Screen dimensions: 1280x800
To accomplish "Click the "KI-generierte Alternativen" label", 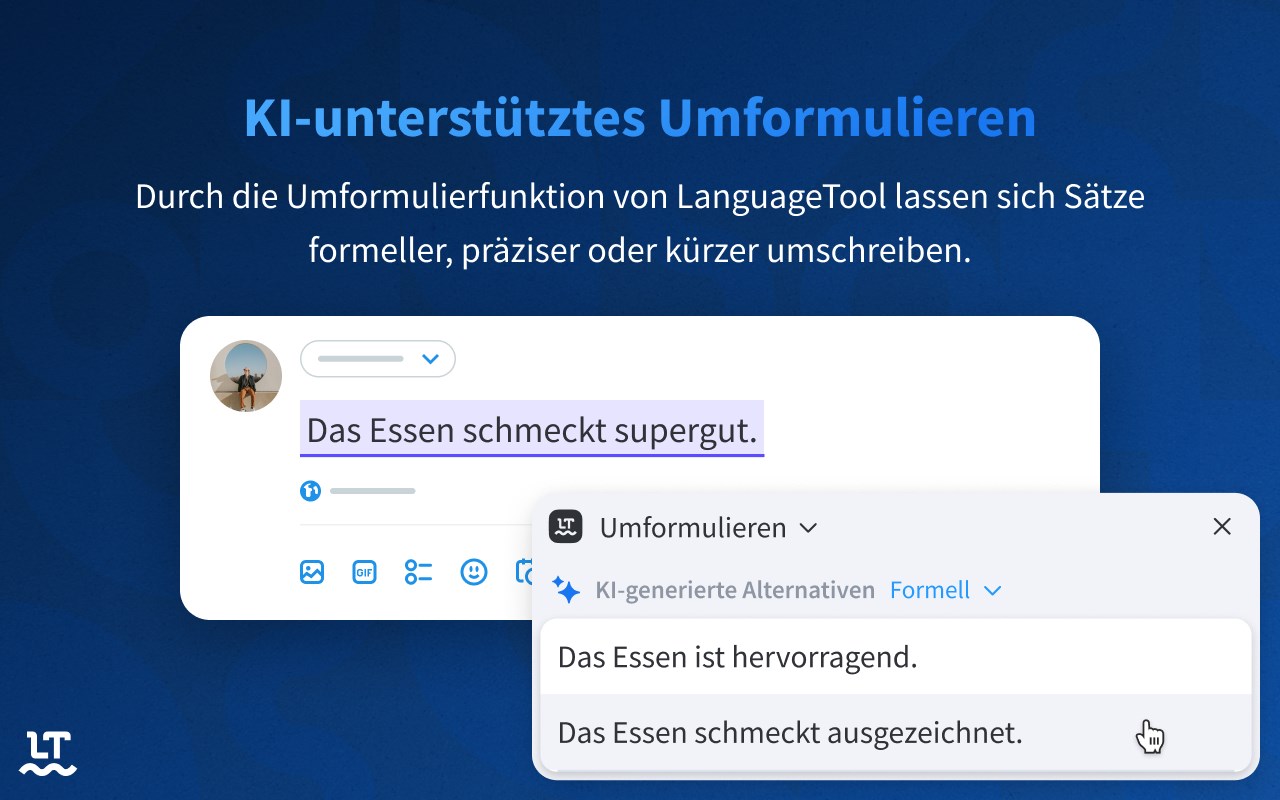I will tap(735, 590).
